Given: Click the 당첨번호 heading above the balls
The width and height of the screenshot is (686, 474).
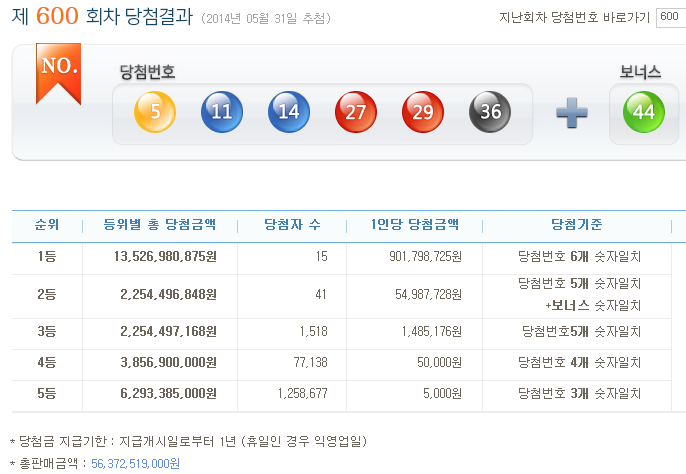Looking at the screenshot, I should 147,72.
